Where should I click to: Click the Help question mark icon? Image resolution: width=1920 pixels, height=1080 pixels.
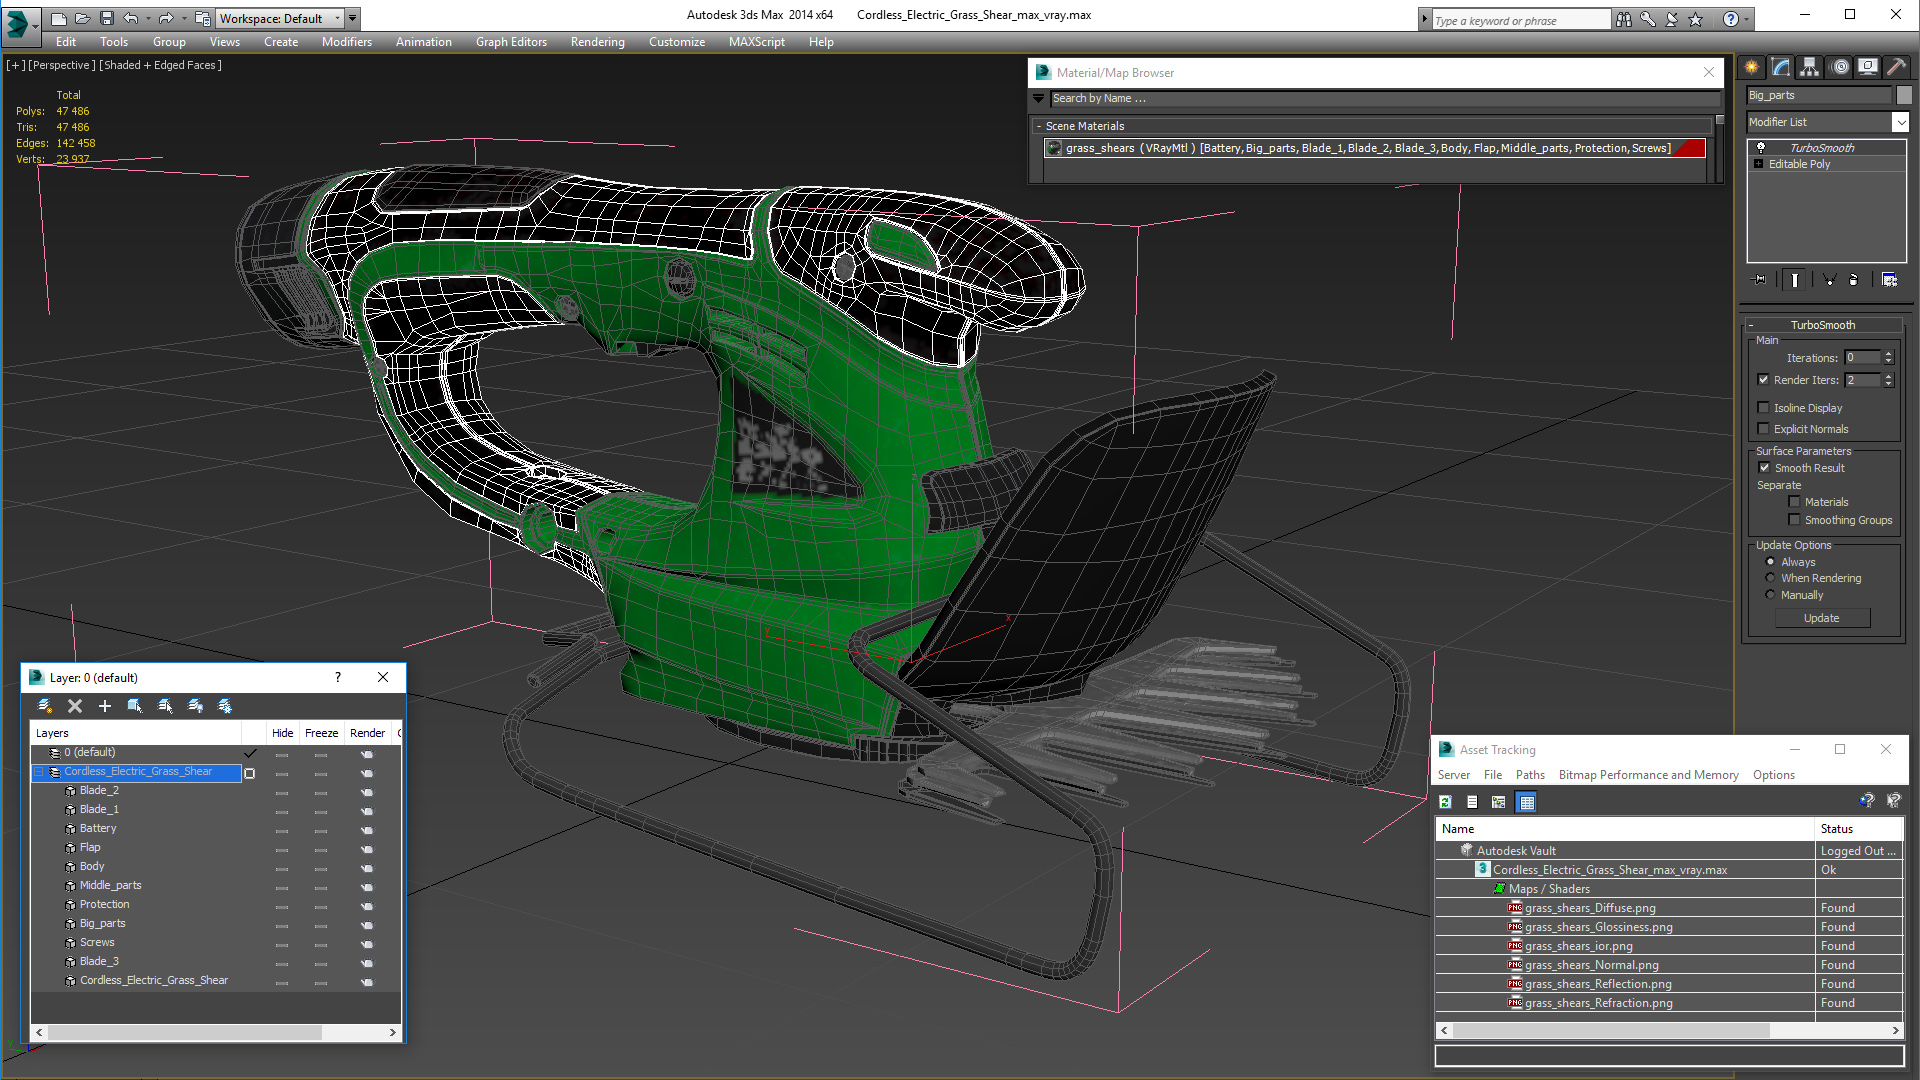1731,19
